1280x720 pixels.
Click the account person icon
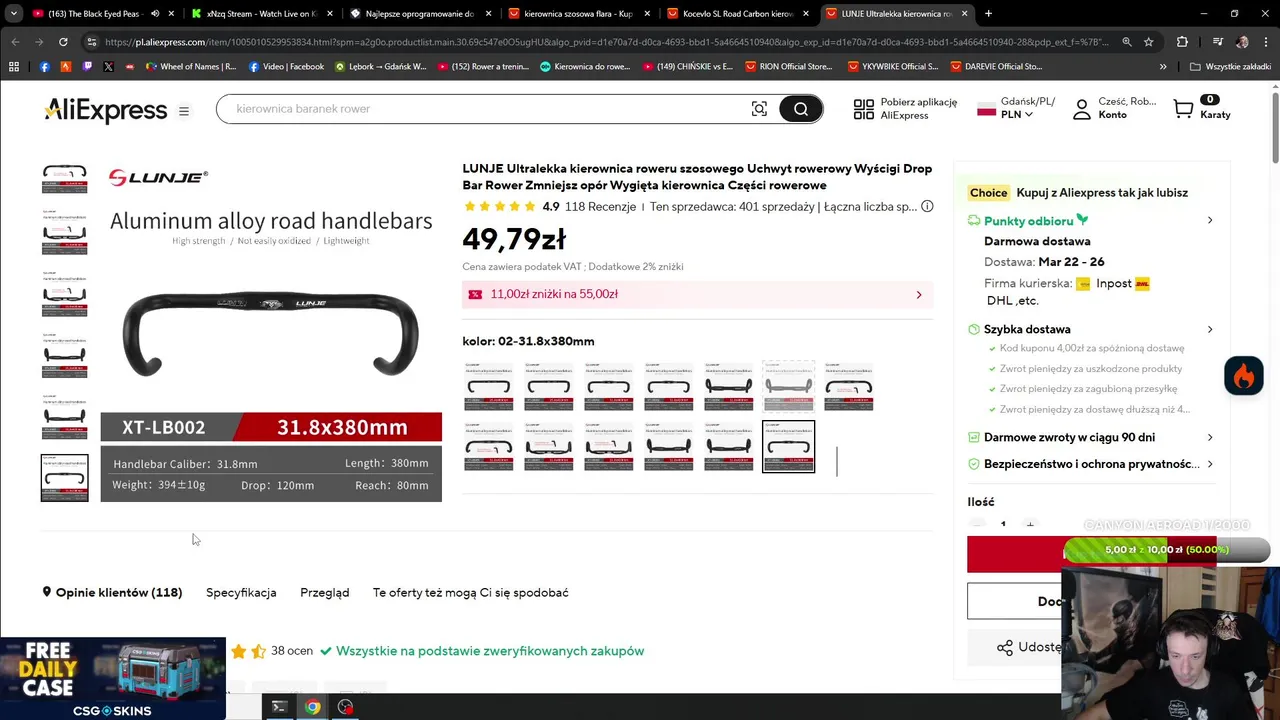pyautogui.click(x=1081, y=109)
